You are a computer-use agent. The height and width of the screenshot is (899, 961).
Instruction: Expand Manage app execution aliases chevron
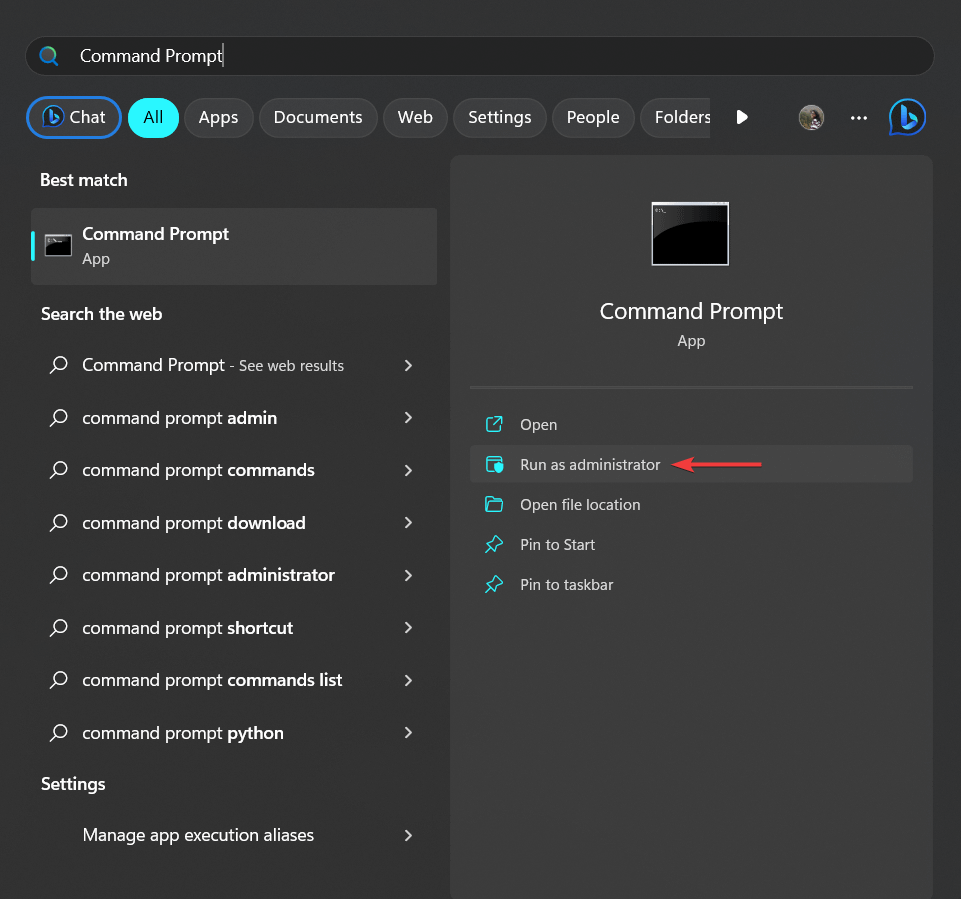pos(408,835)
